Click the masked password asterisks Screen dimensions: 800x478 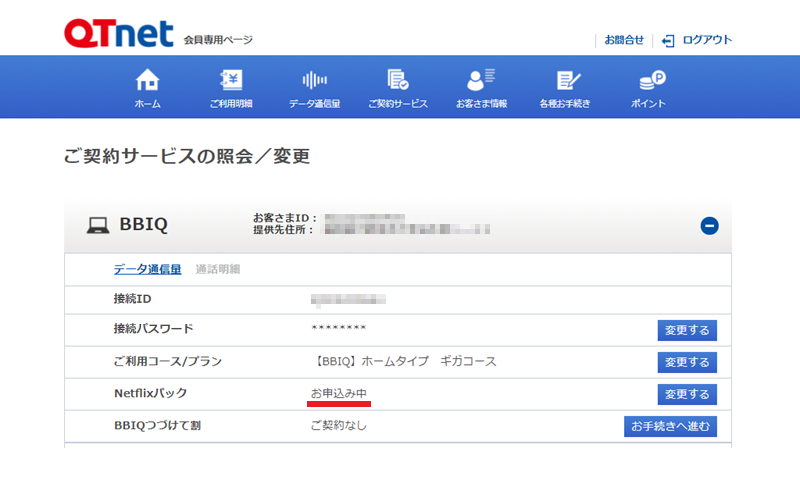coord(339,328)
